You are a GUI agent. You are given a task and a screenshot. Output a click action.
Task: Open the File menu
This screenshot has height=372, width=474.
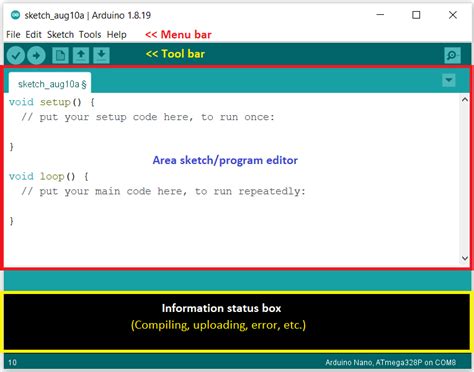click(13, 34)
